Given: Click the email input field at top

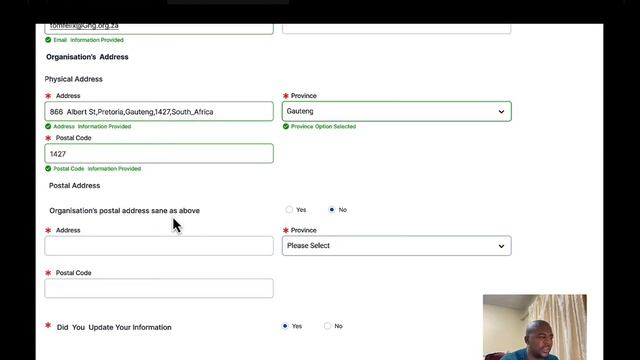Looking at the screenshot, I should [159, 28].
